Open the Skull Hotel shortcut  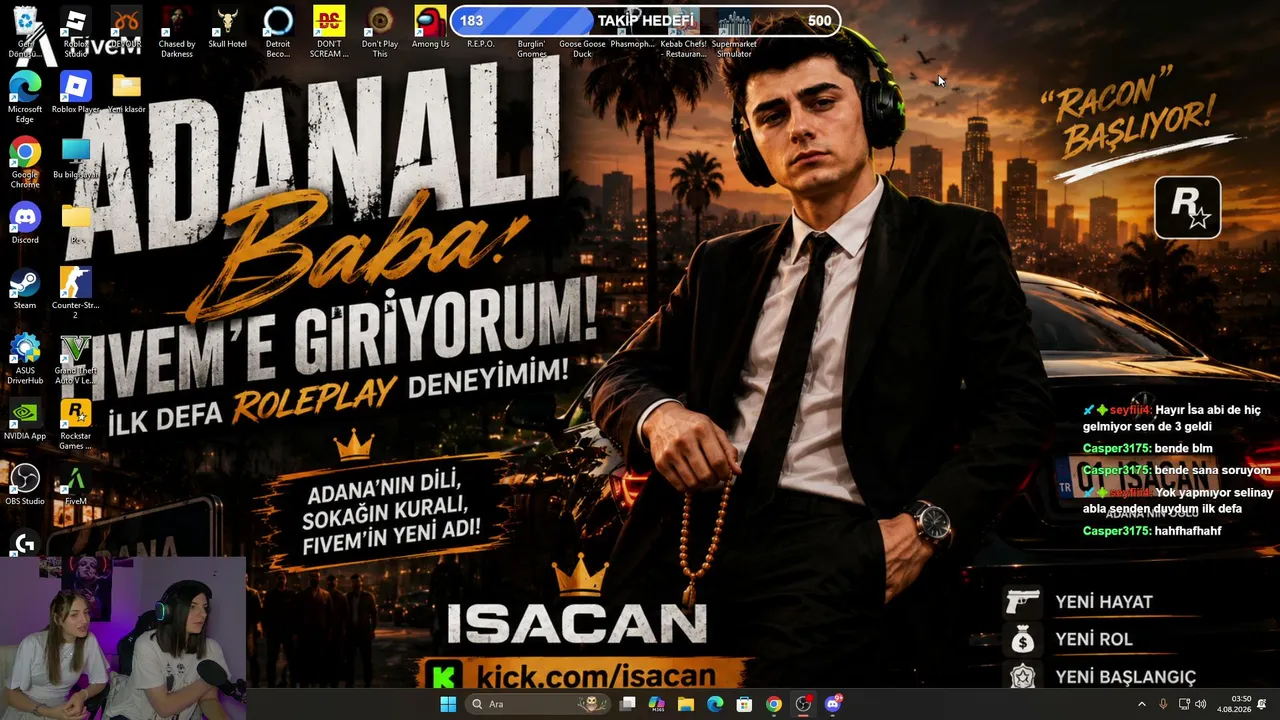227,28
